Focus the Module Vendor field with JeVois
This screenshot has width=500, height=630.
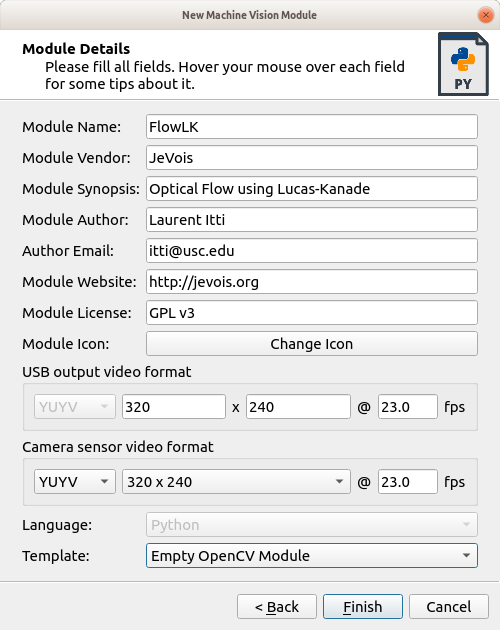pyautogui.click(x=312, y=158)
